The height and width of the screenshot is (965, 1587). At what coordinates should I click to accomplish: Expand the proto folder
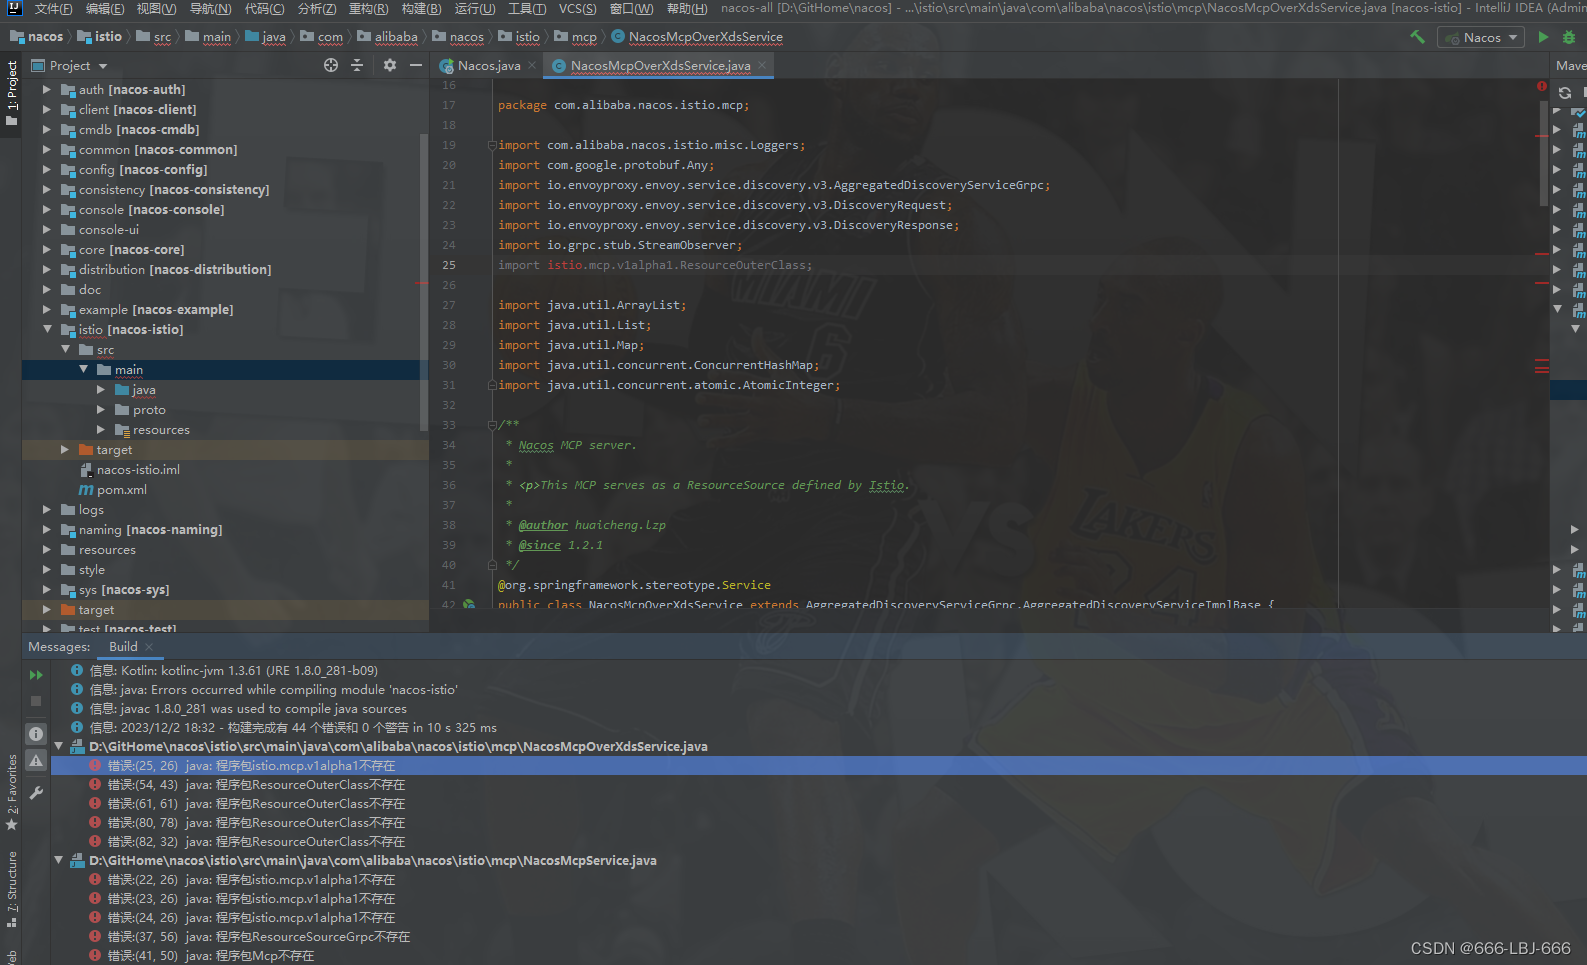tap(101, 409)
